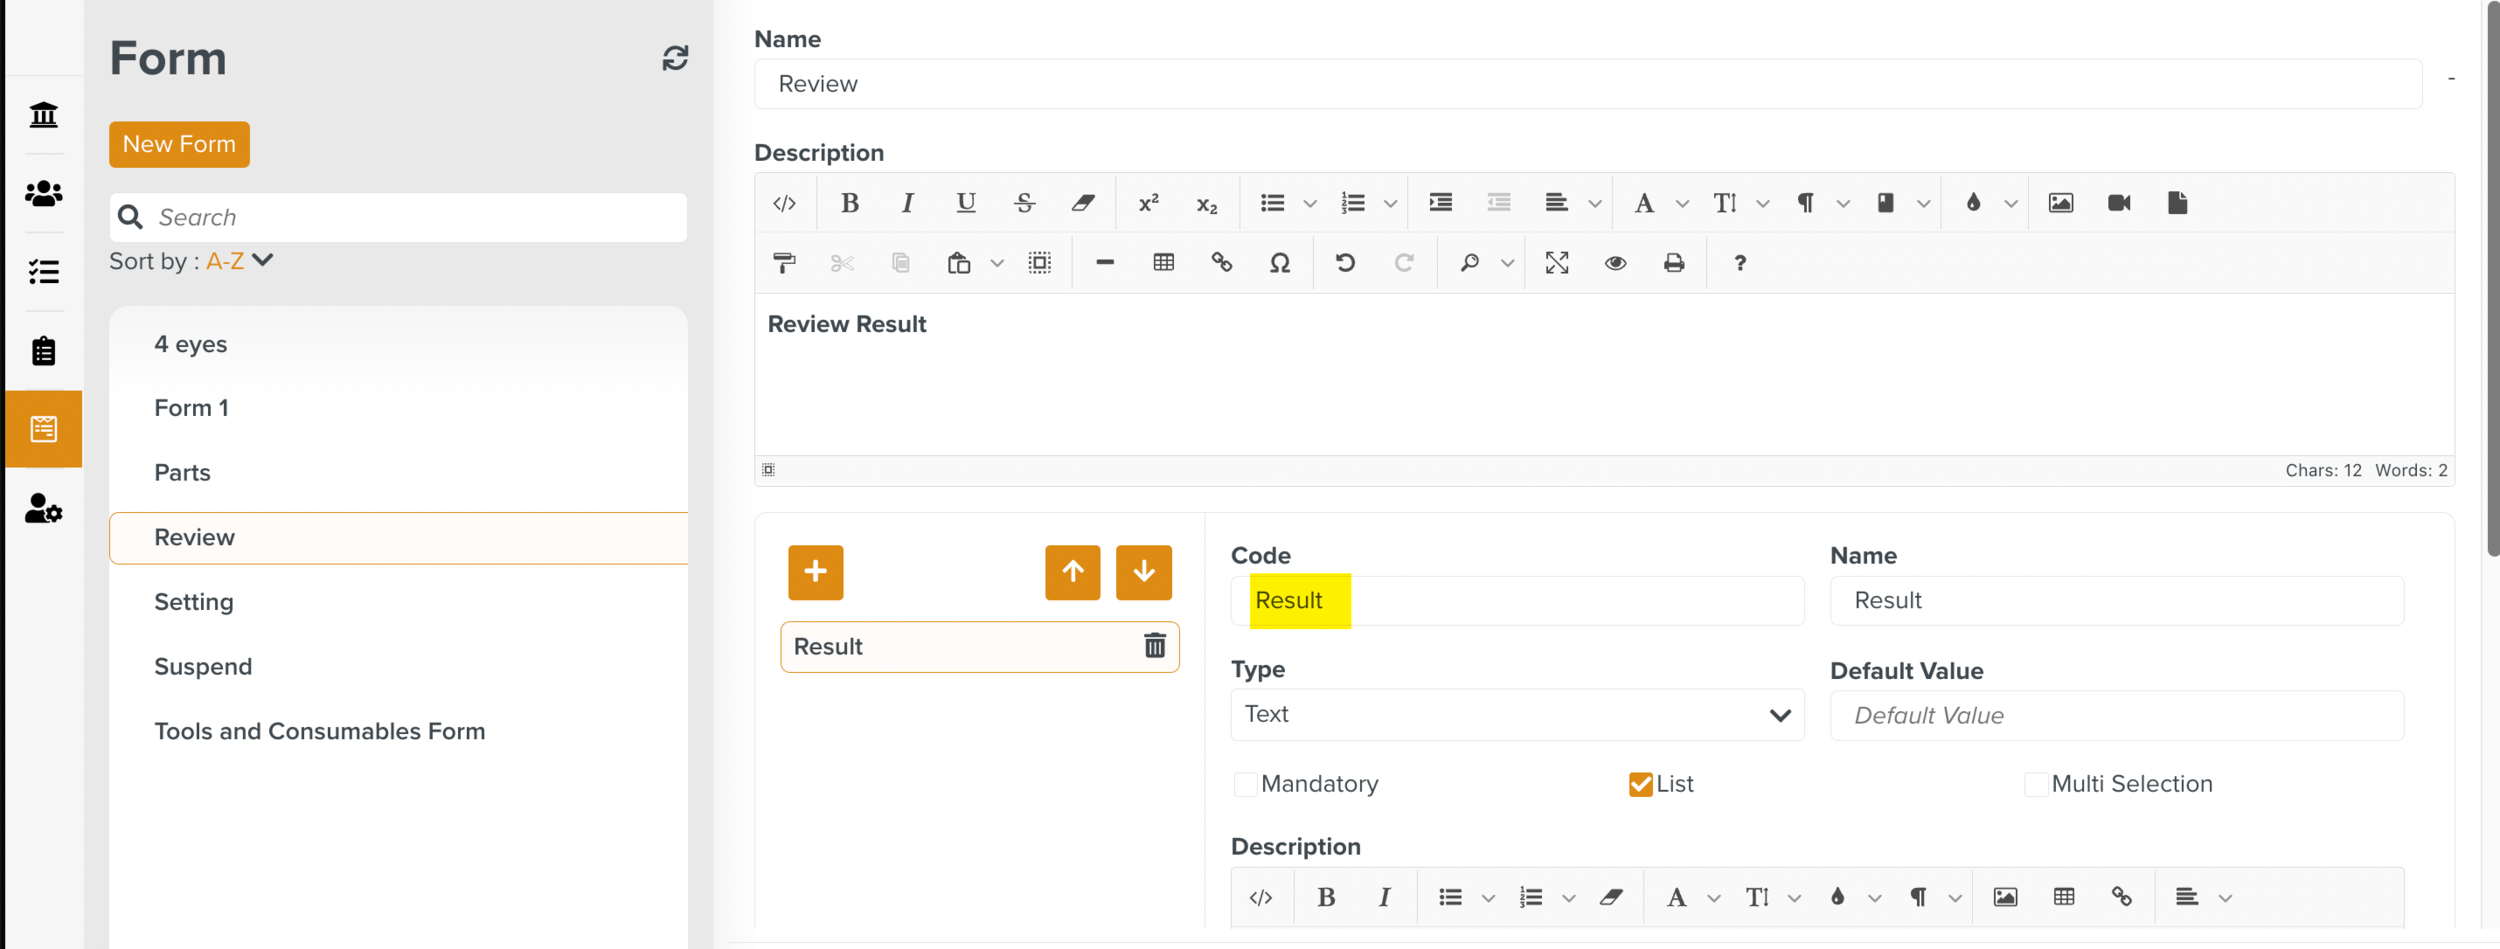2500x949 pixels.
Task: Toggle fullscreen mode in the description editor
Action: 1557,263
